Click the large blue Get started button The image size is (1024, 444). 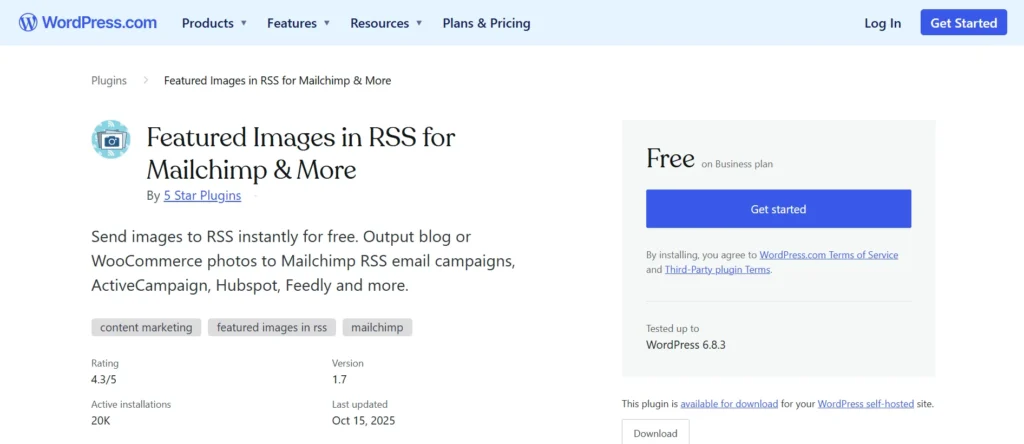point(778,209)
